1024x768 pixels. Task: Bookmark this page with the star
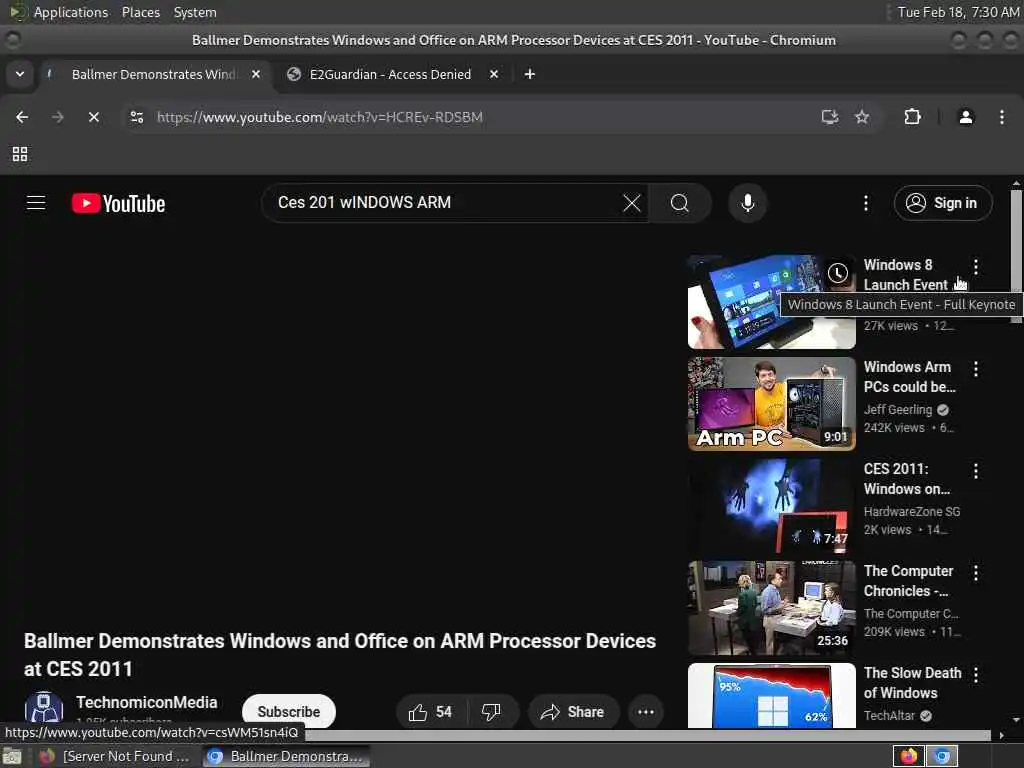click(x=862, y=117)
